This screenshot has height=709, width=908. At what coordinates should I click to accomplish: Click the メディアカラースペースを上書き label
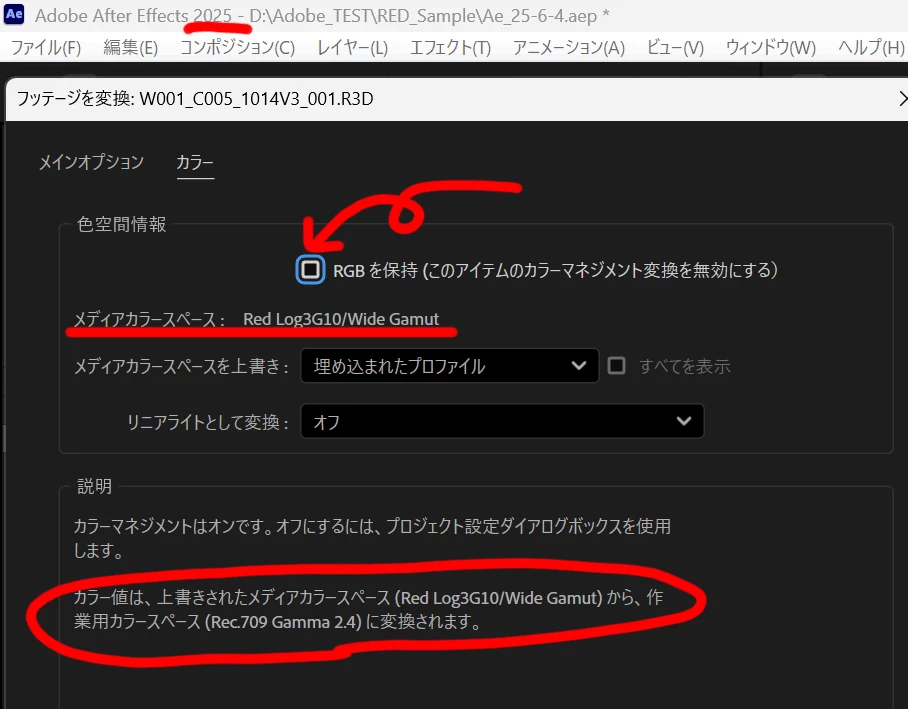pyautogui.click(x=181, y=366)
